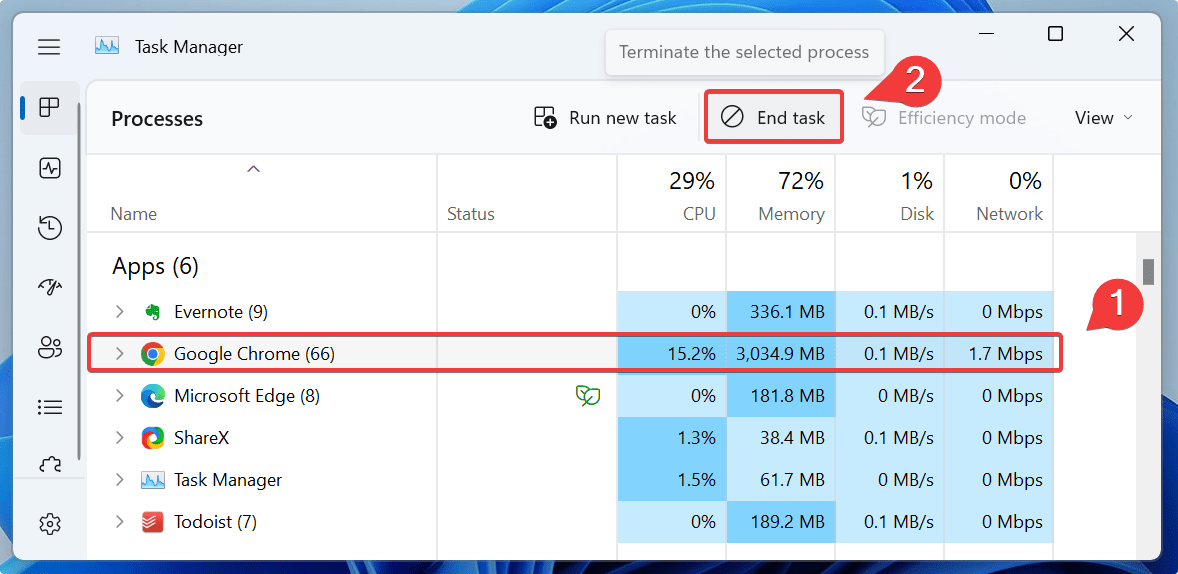The width and height of the screenshot is (1178, 574).
Task: Expand the Evernote process group
Action: [119, 312]
